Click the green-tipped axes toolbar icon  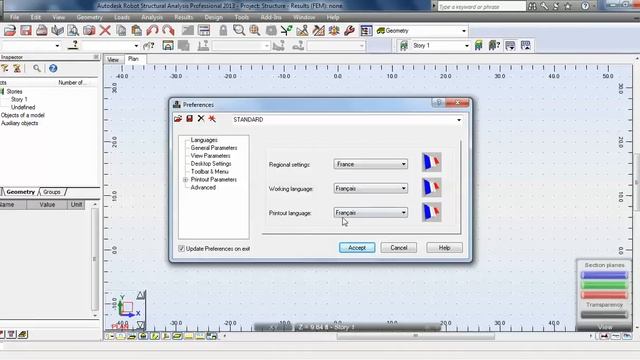coord(287,30)
